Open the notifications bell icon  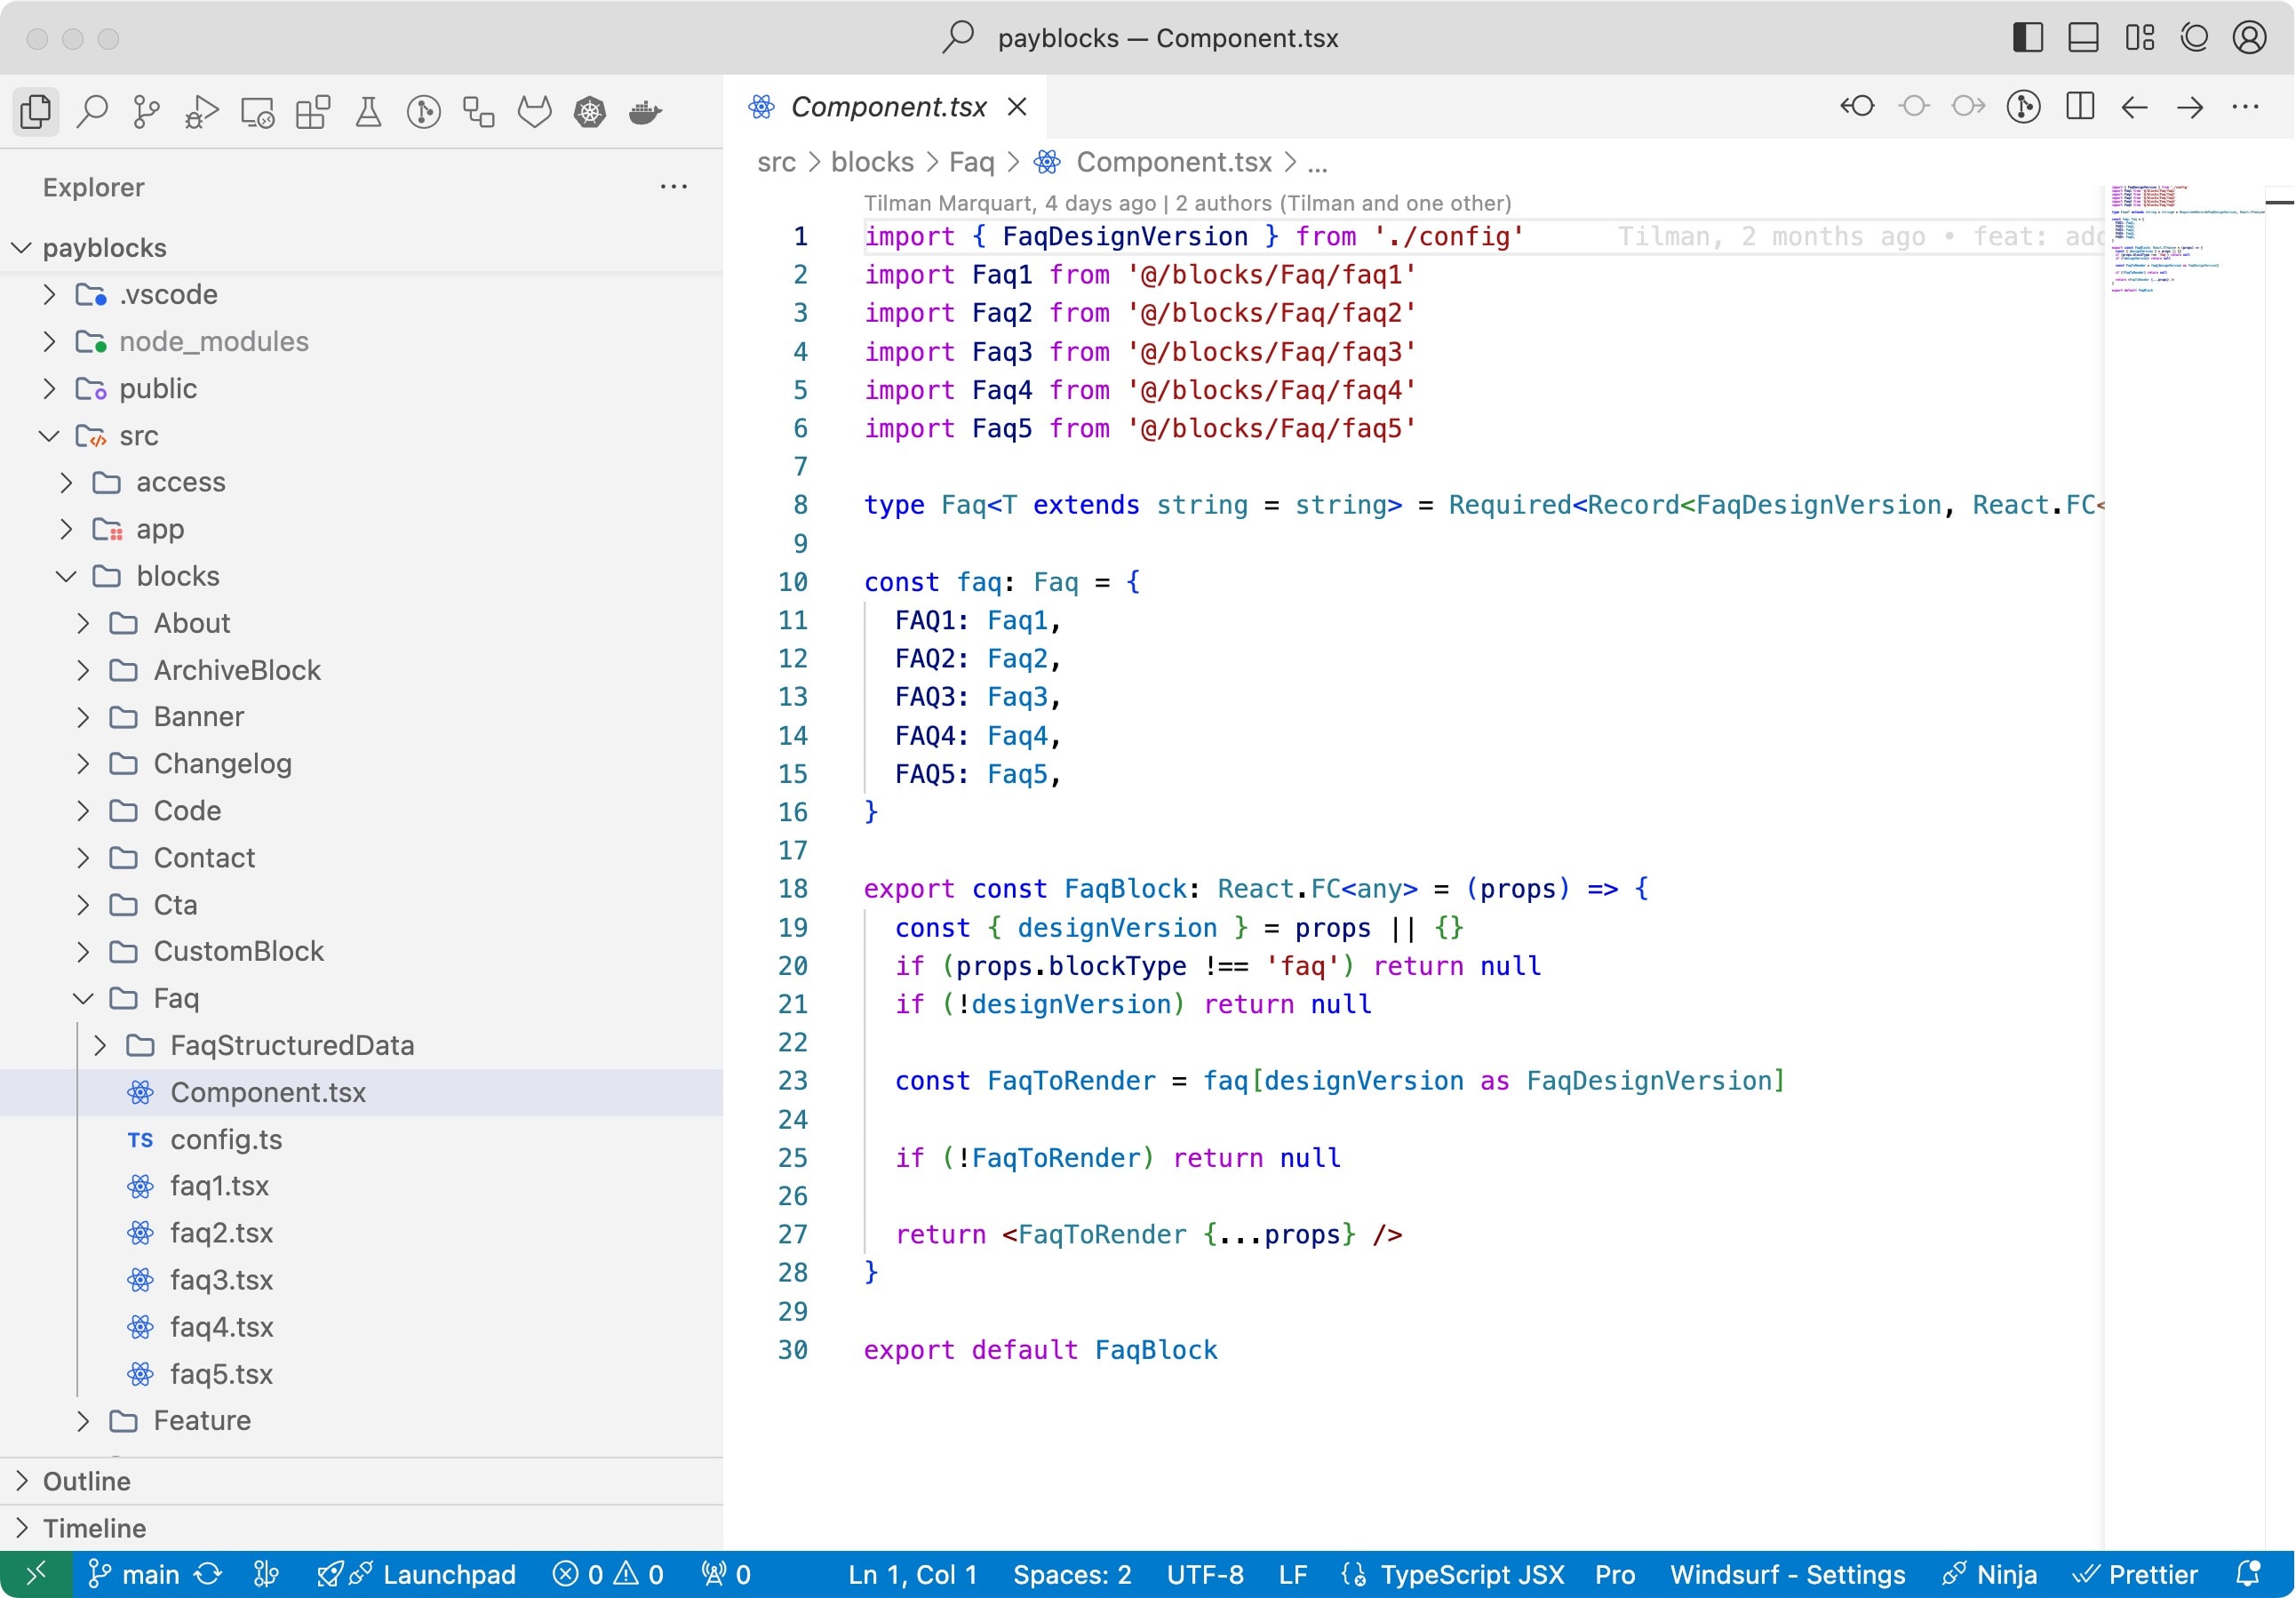(2249, 1574)
